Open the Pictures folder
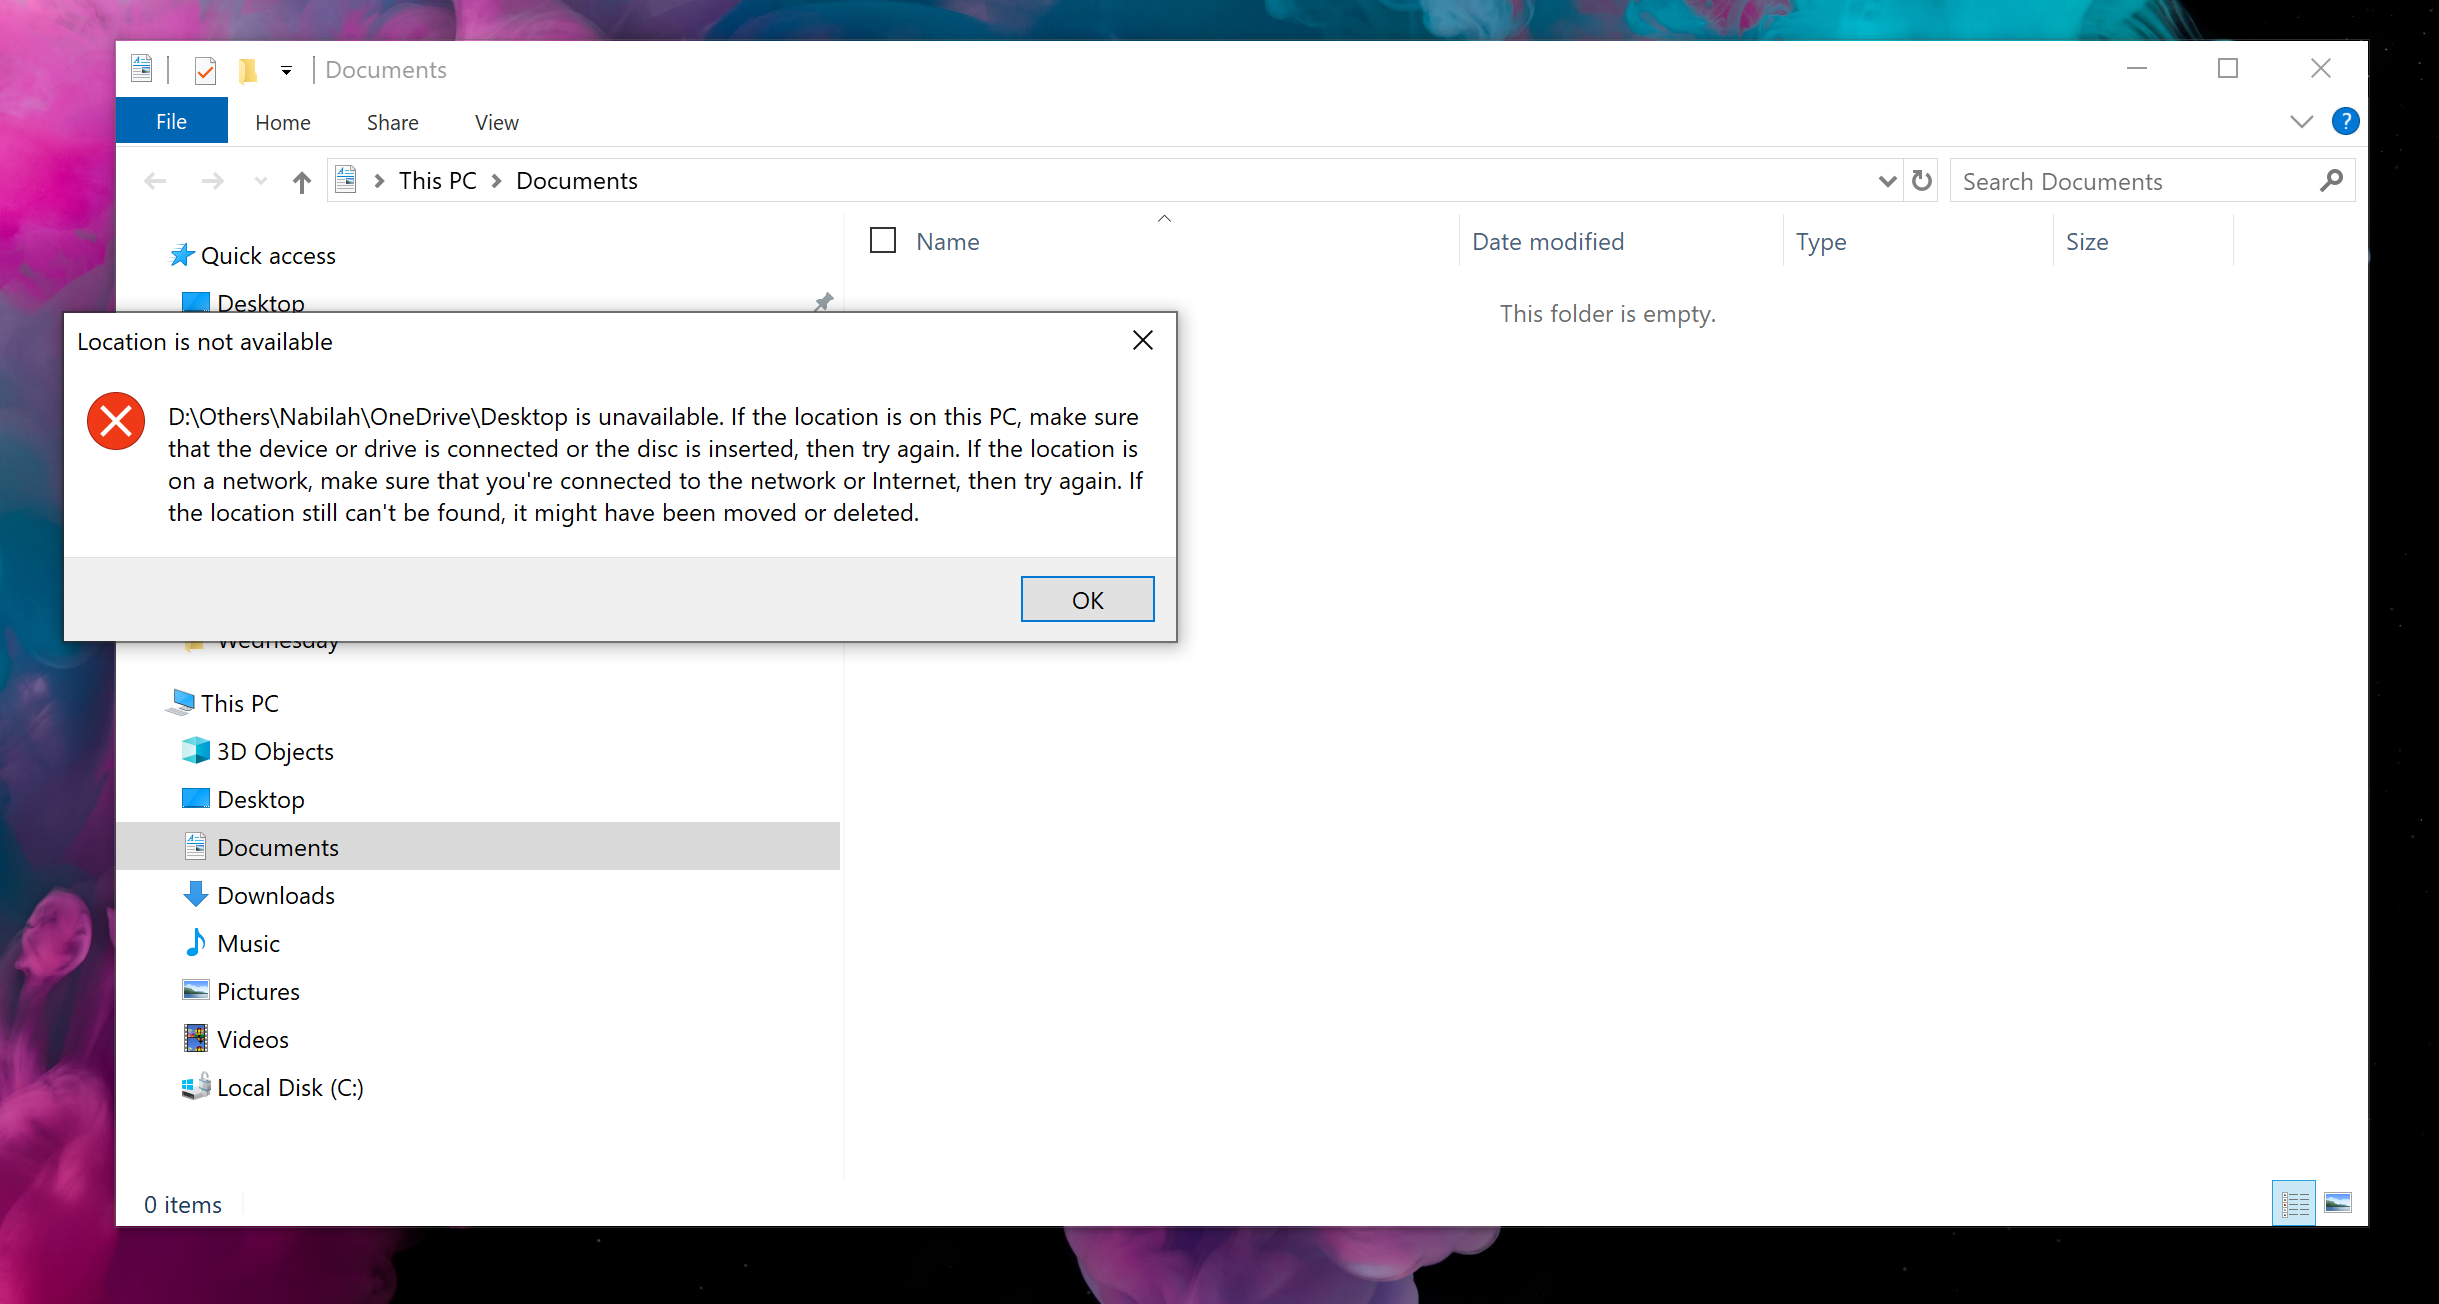 click(x=258, y=992)
